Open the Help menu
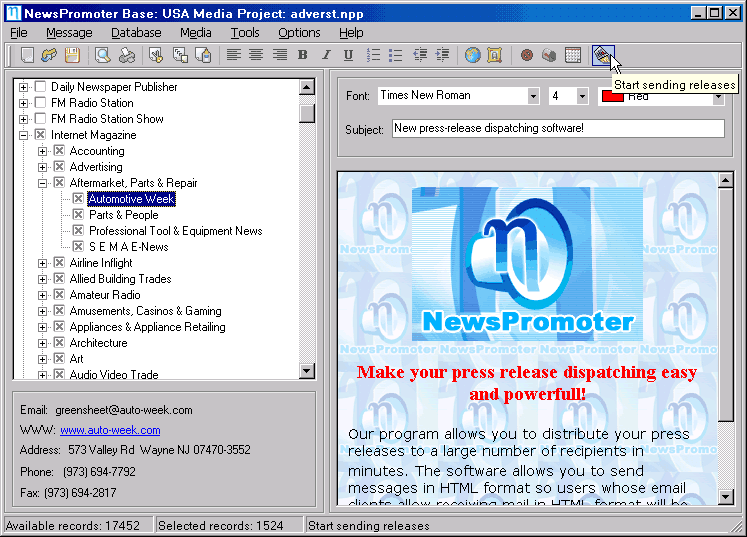 [351, 33]
